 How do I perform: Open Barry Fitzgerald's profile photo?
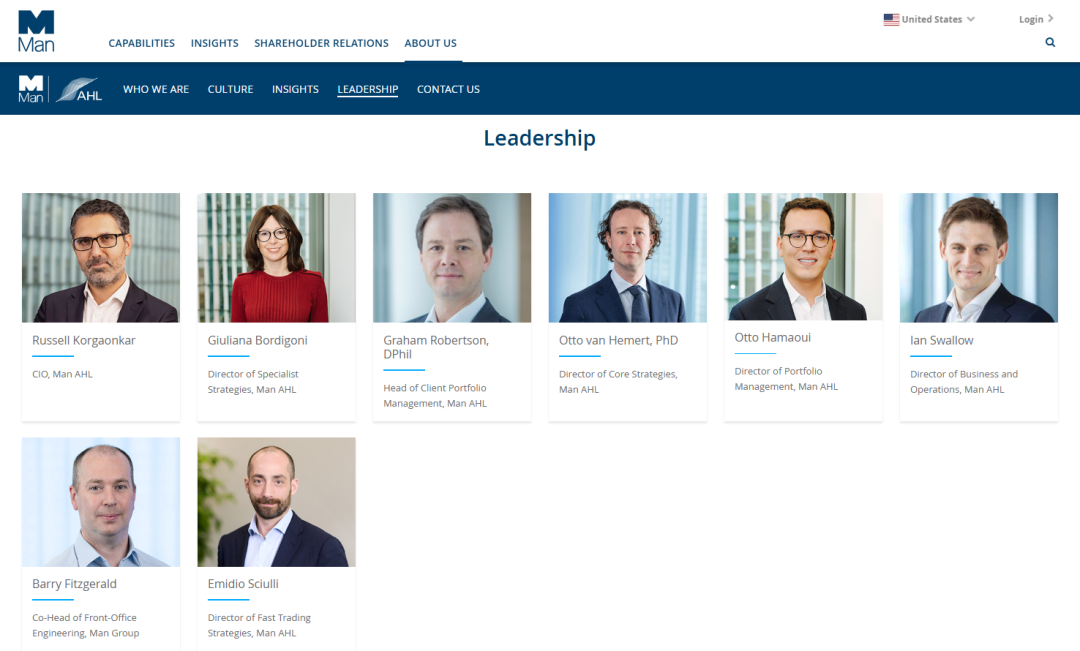point(101,502)
